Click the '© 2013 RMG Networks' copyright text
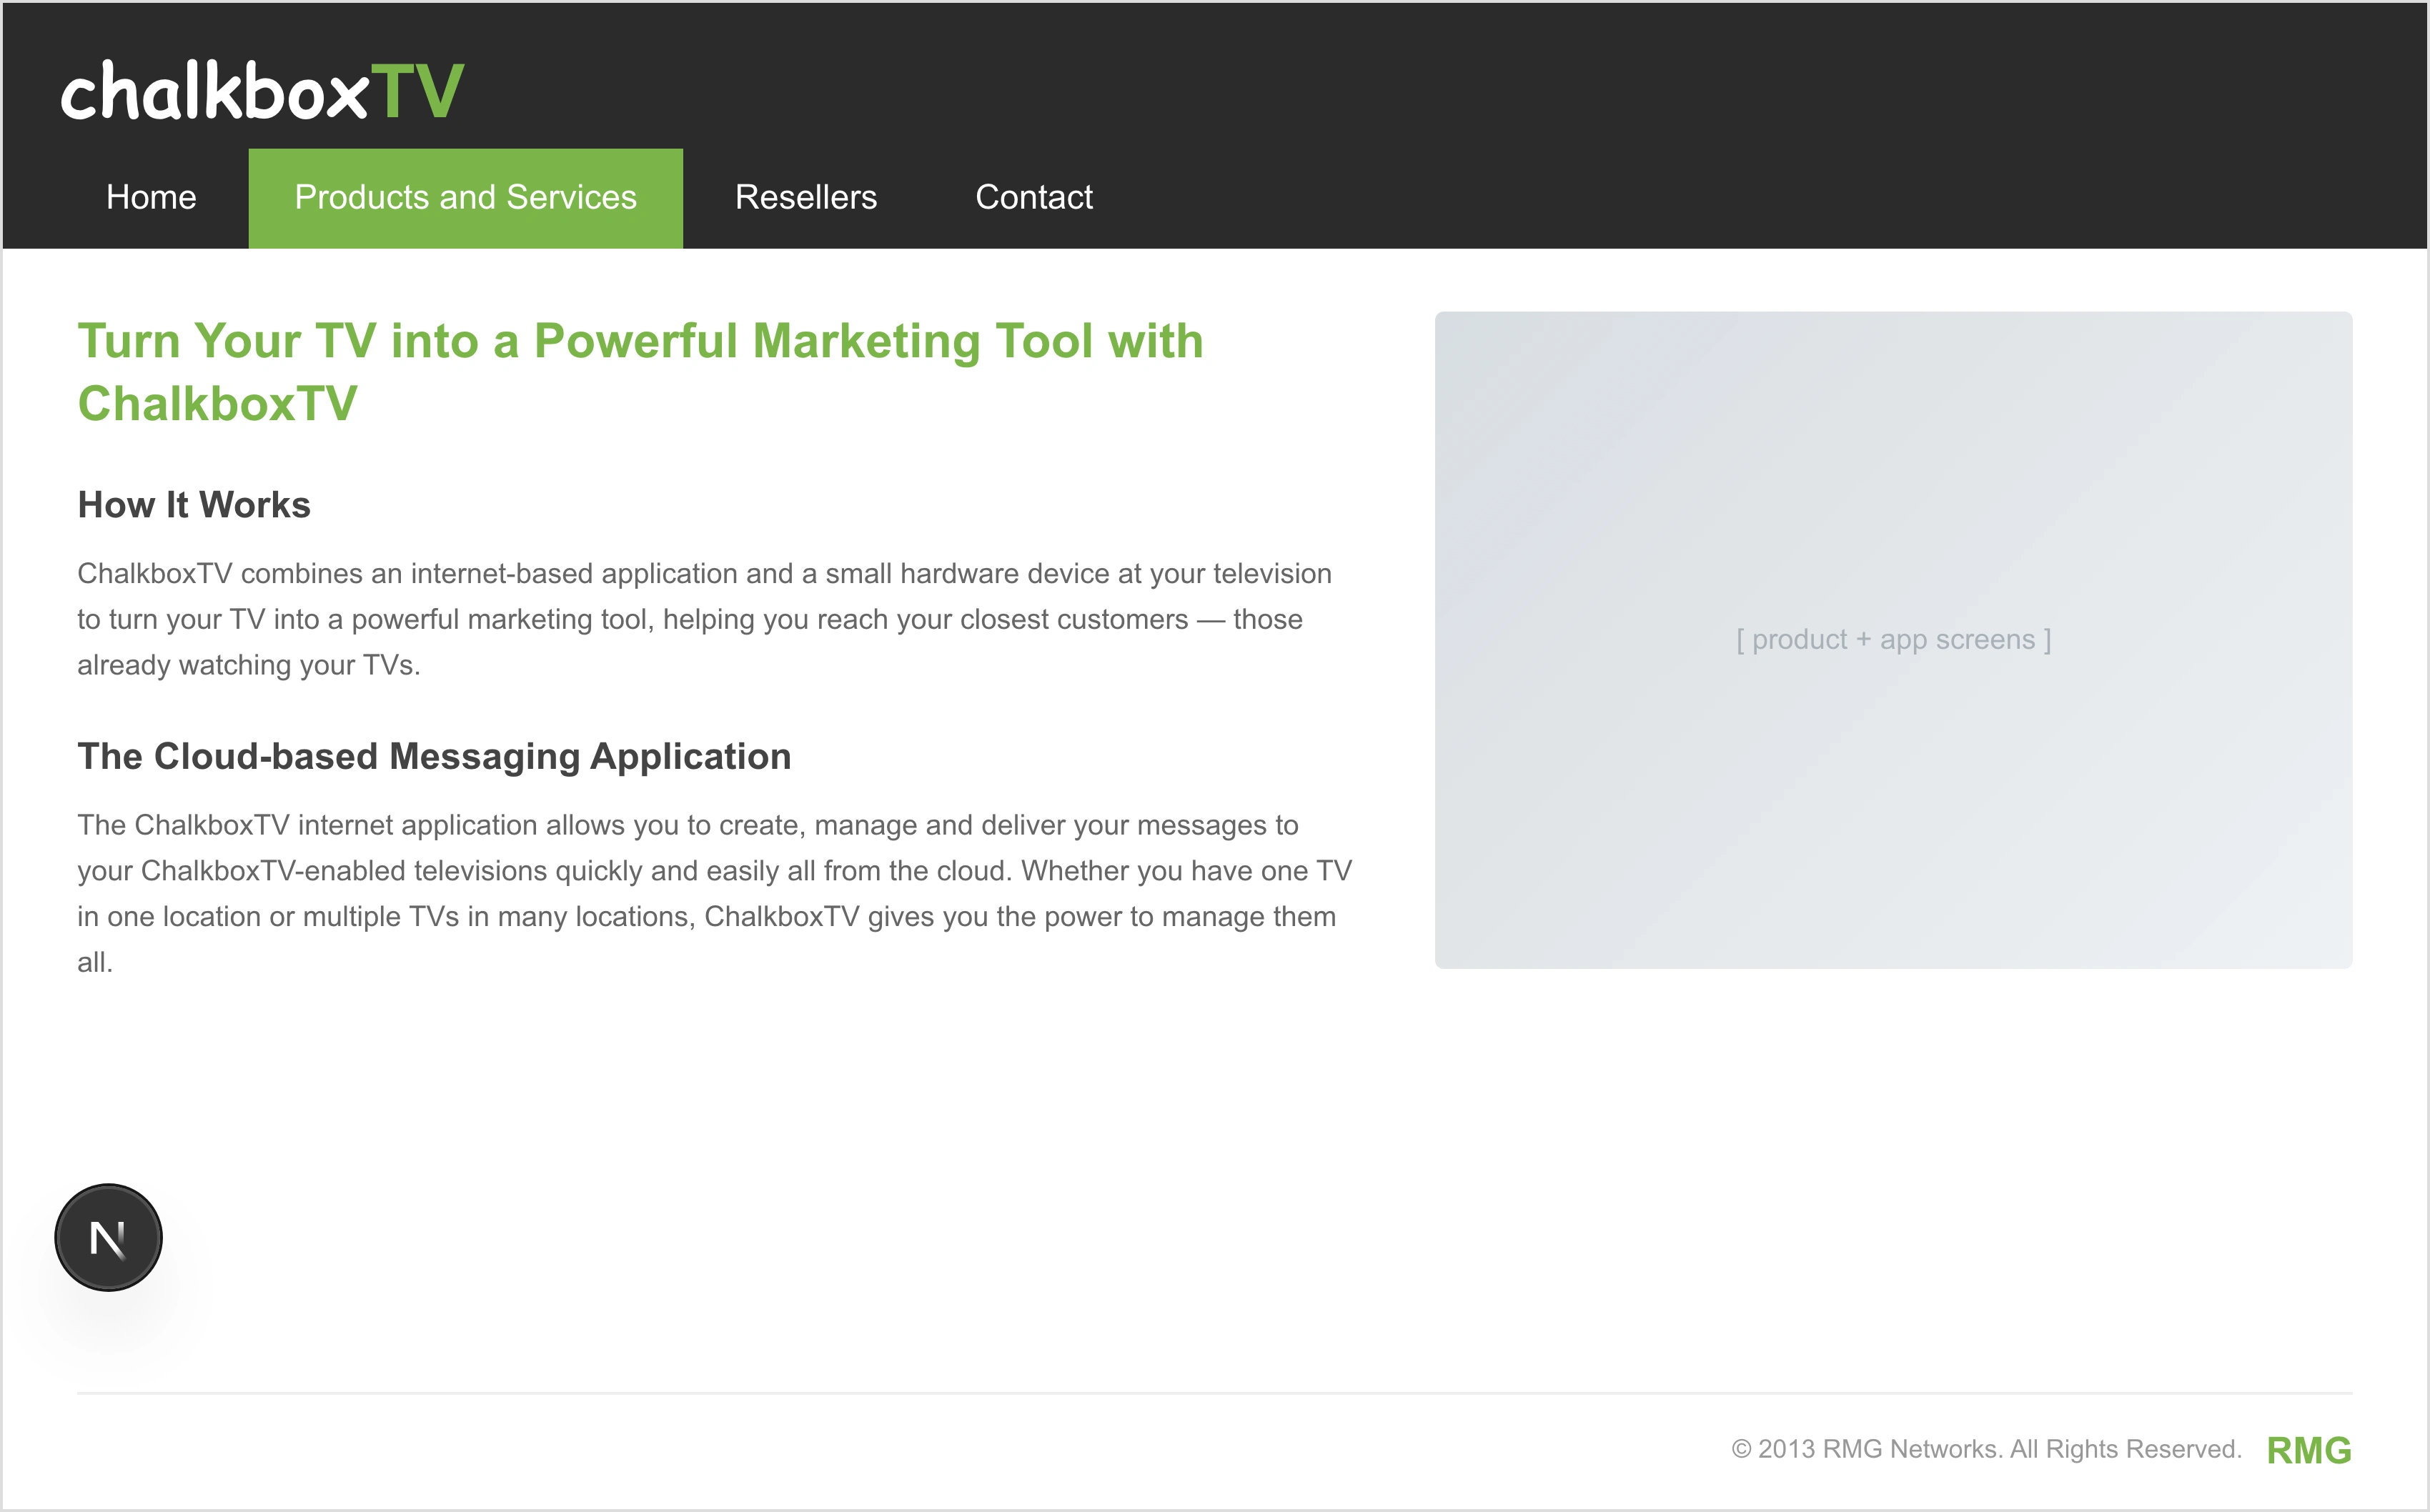The image size is (2430, 1512). click(x=1986, y=1449)
